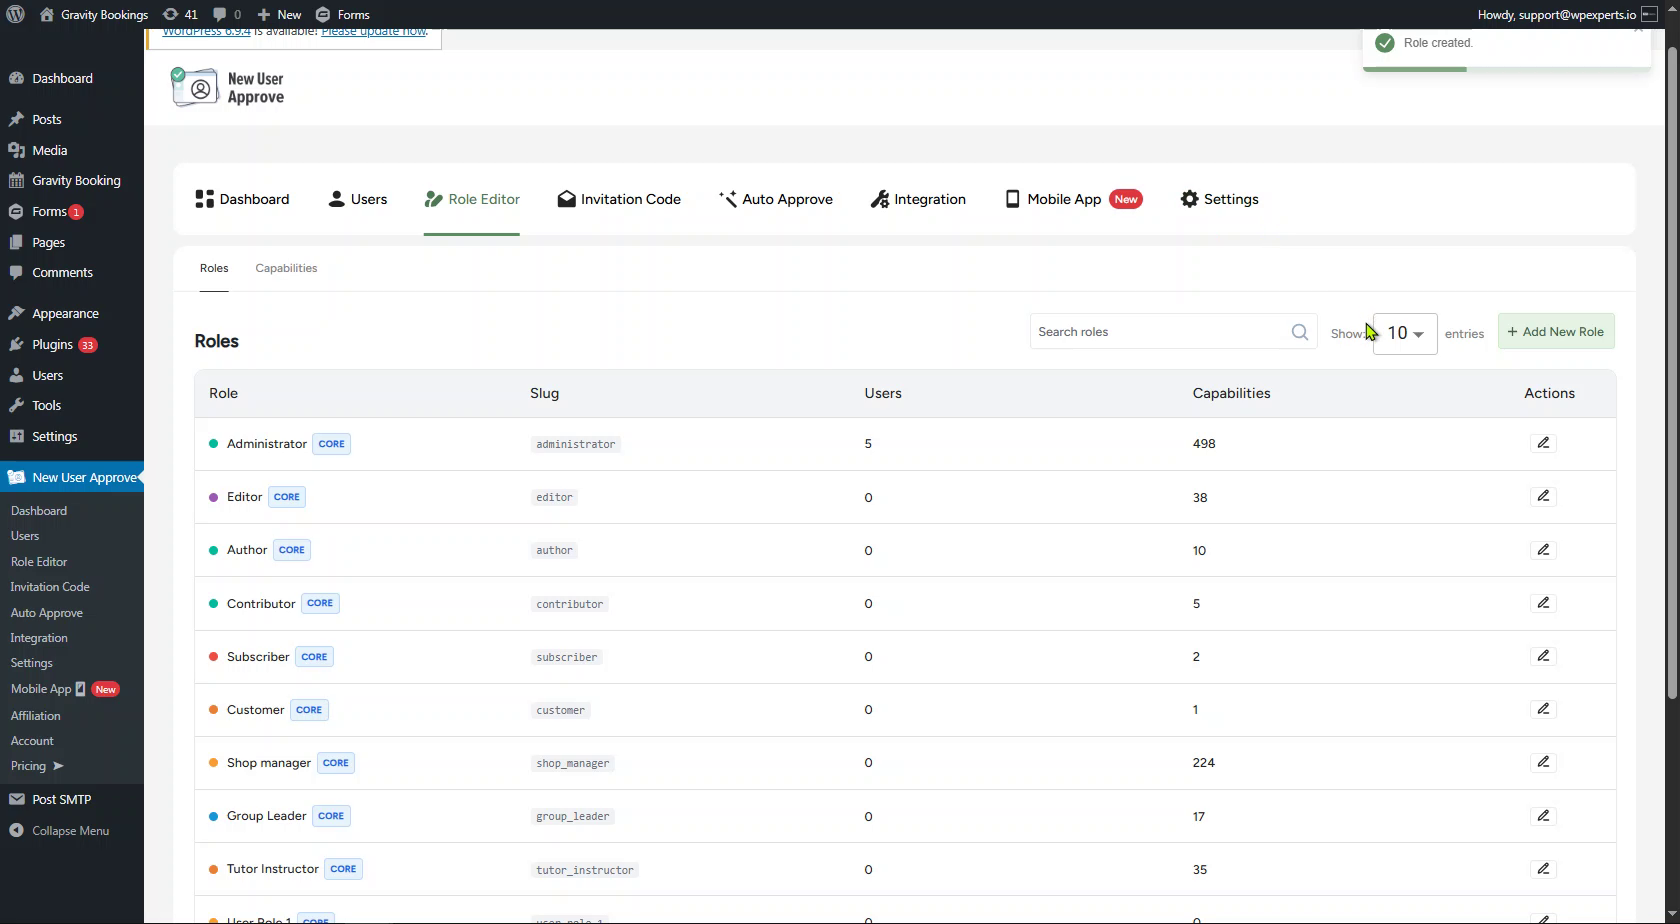Click the tutor_instructor slug text

585,870
